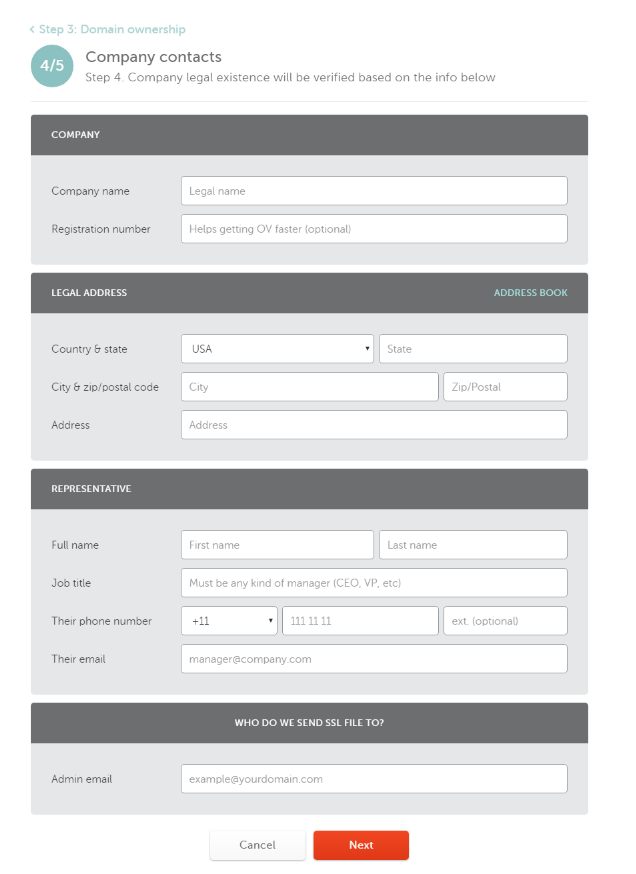
Task: Select the First name field
Action: [x=277, y=545]
